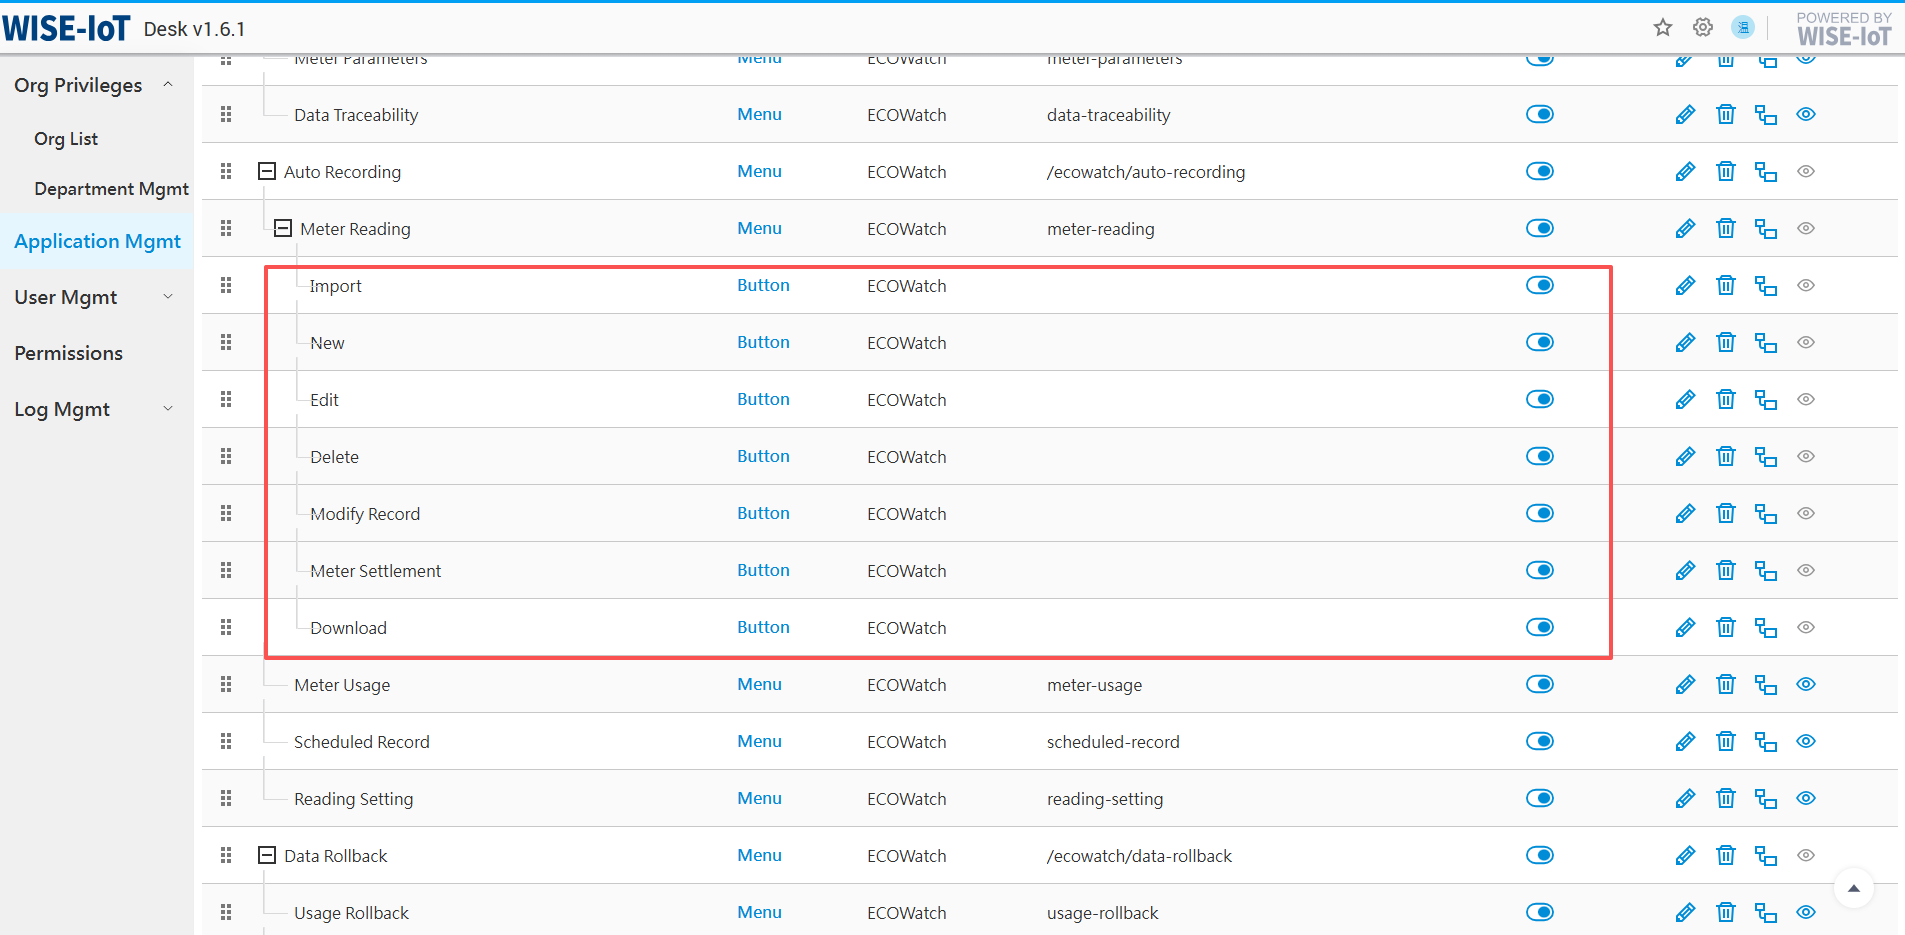The height and width of the screenshot is (935, 1905).
Task: Click drag handle of the Meter Settlement row
Action: [226, 571]
